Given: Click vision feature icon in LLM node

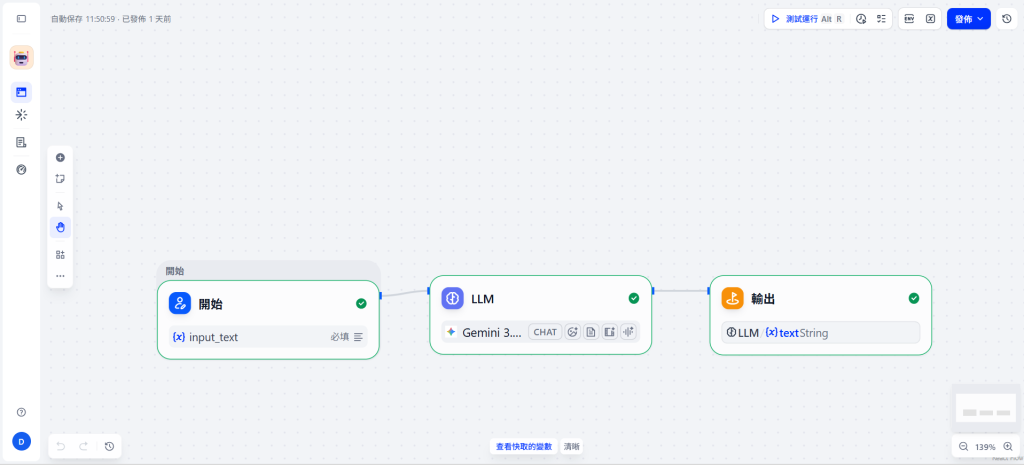Looking at the screenshot, I should click(x=573, y=332).
